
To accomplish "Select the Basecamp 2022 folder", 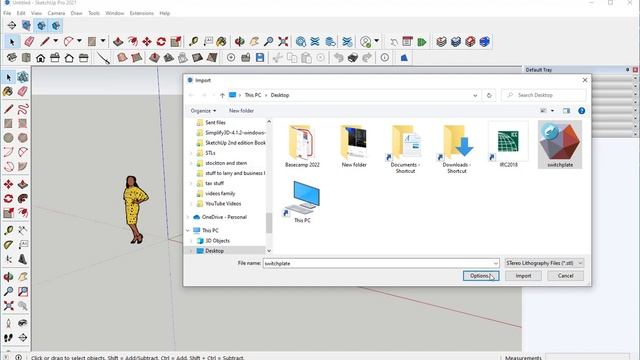I will click(x=302, y=147).
